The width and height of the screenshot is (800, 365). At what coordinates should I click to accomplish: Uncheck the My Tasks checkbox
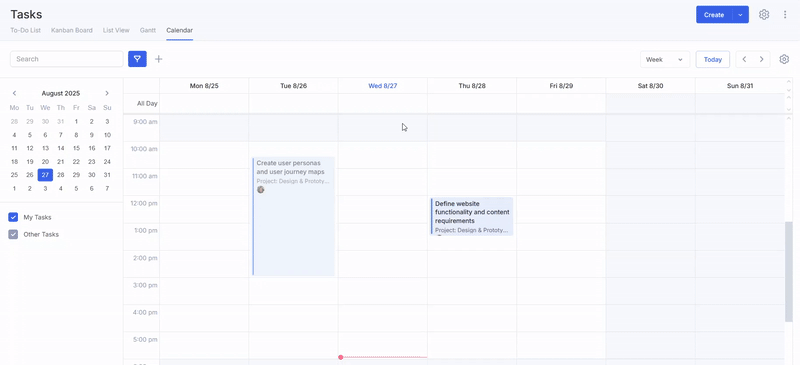[x=13, y=217]
